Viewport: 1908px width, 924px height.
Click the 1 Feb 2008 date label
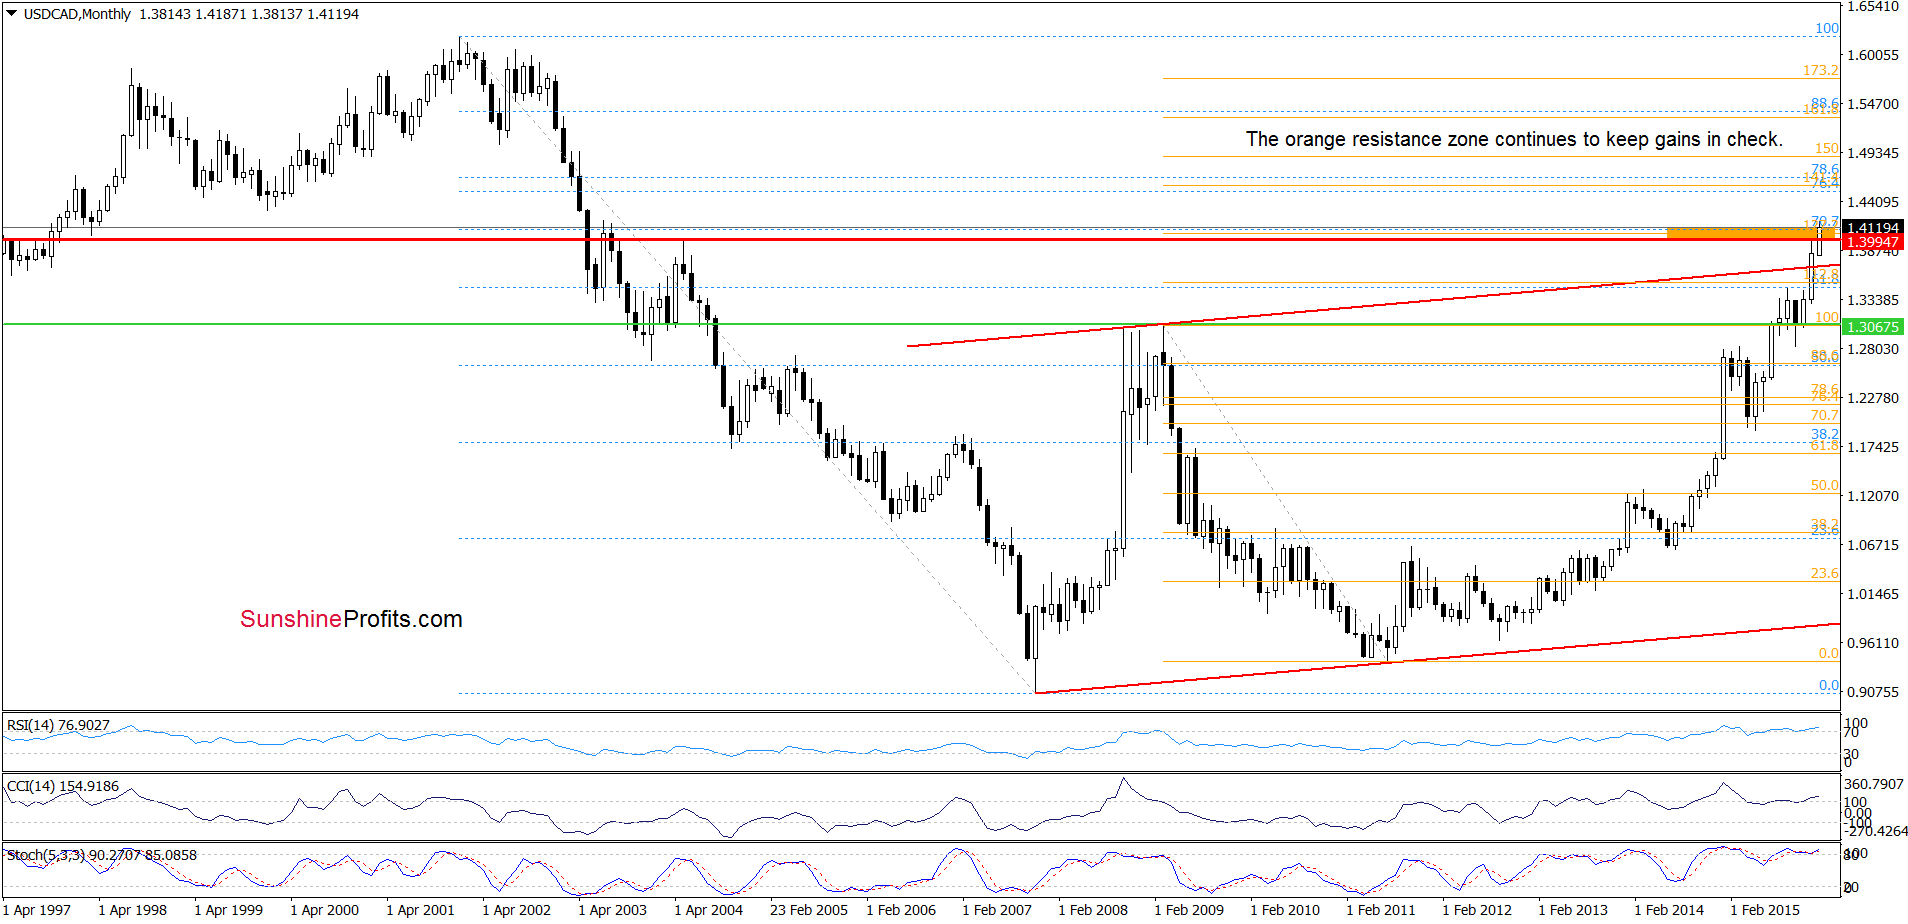[1093, 910]
